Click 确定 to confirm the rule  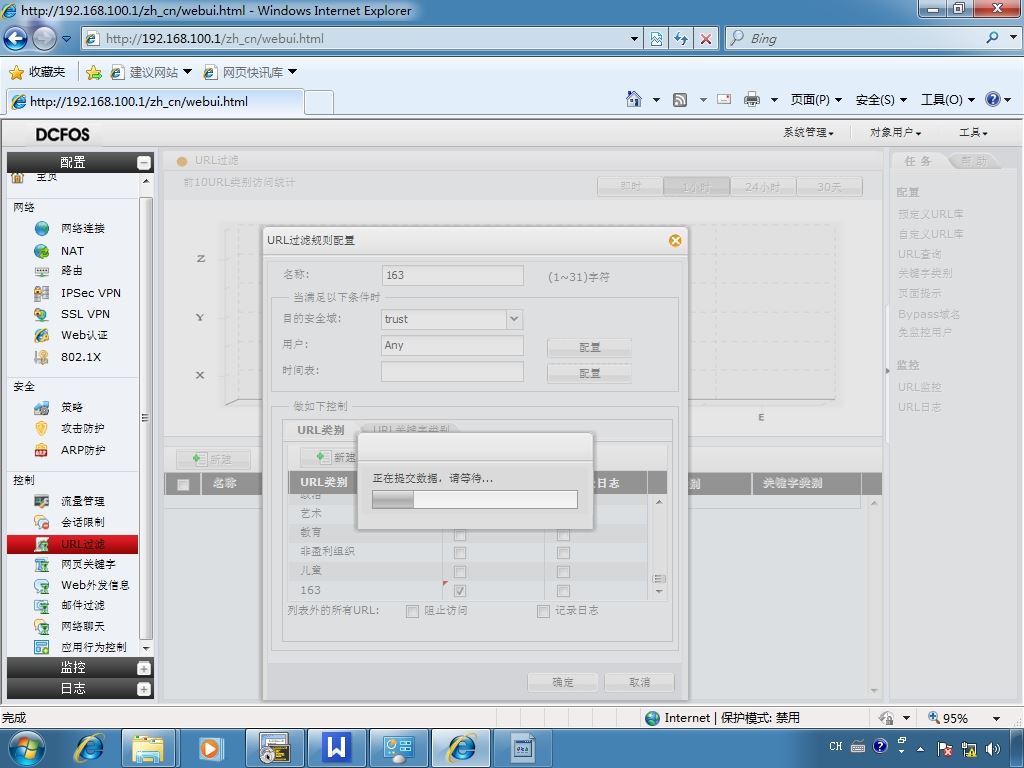pyautogui.click(x=562, y=682)
